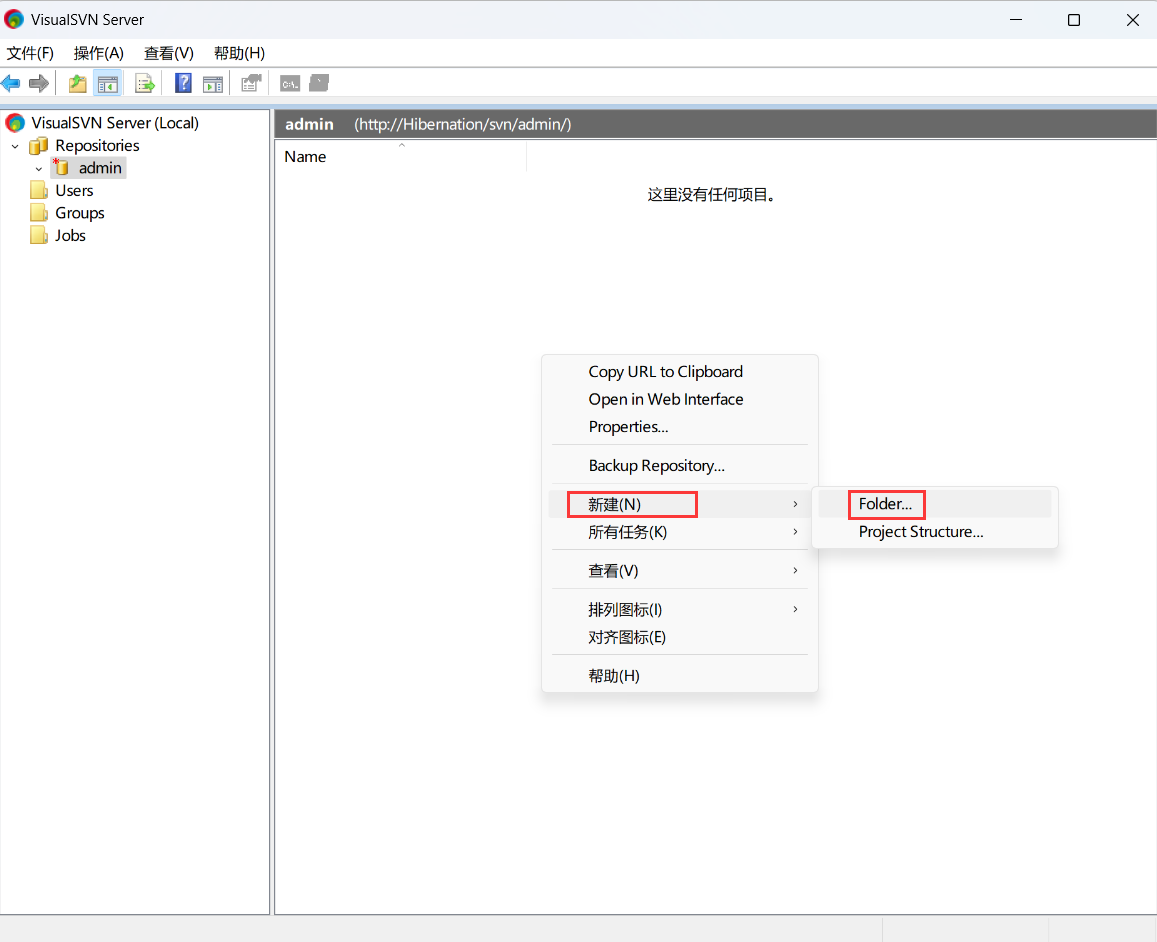Click the Users folder icon

(x=39, y=190)
